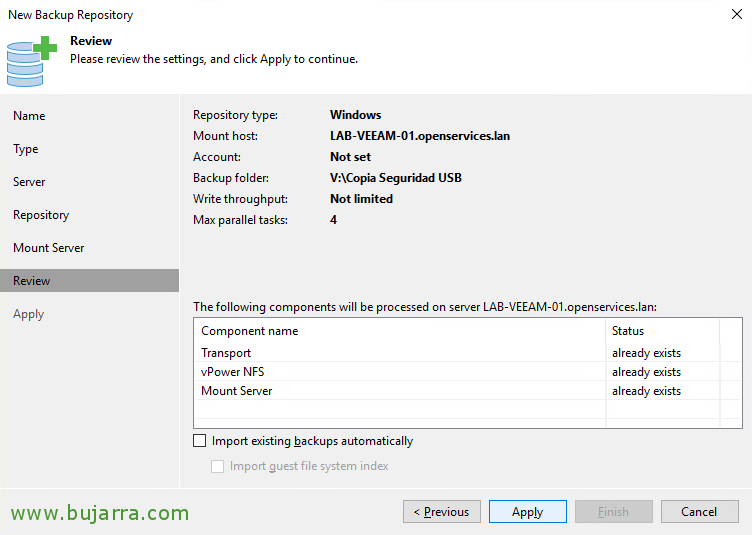Enable Import existing backups automatically checkbox
Screen dimensions: 752x535
pos(200,441)
